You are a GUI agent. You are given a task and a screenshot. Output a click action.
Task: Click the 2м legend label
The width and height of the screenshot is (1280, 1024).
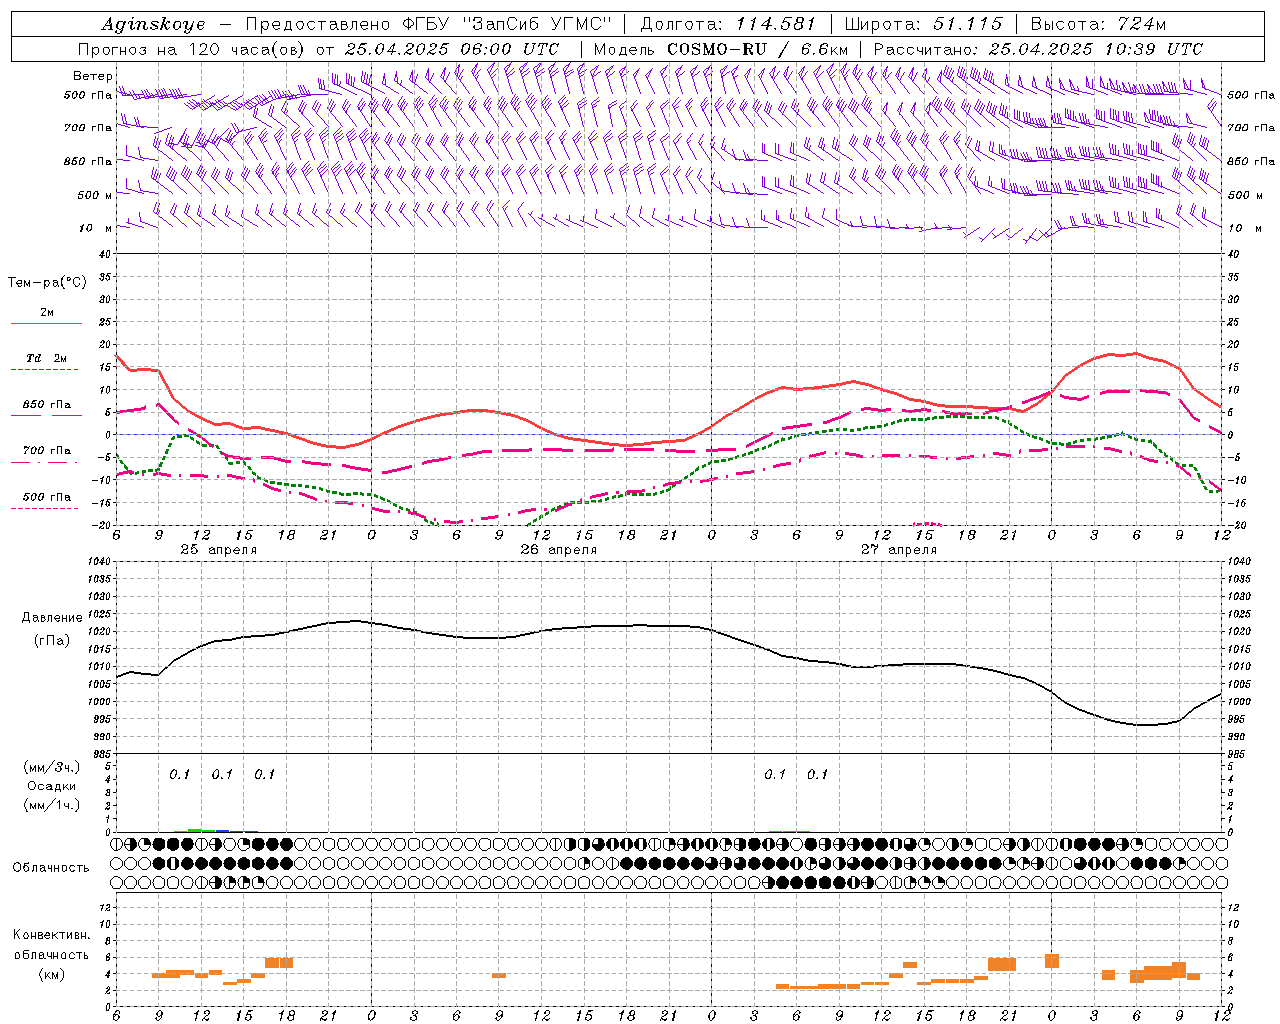pos(47,313)
